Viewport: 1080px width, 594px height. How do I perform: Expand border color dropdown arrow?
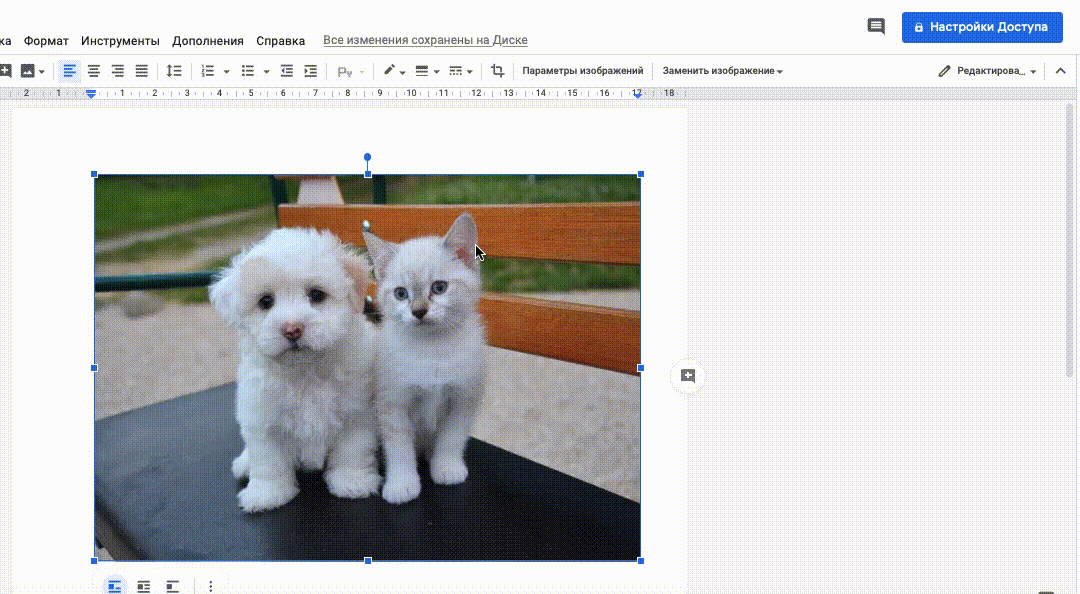402,72
